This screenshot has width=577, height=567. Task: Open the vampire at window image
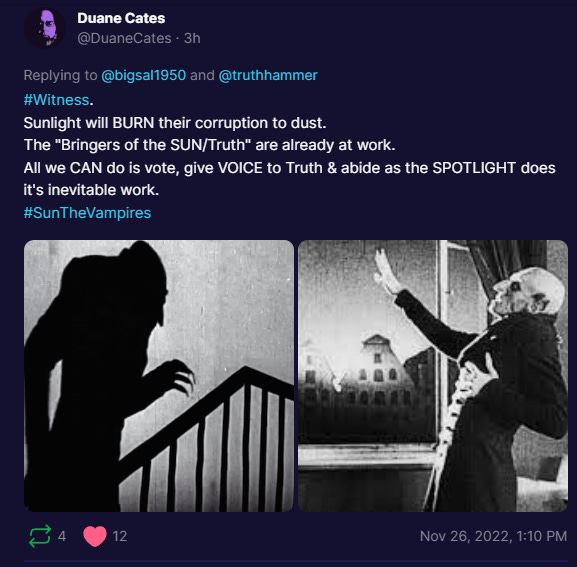pos(433,376)
